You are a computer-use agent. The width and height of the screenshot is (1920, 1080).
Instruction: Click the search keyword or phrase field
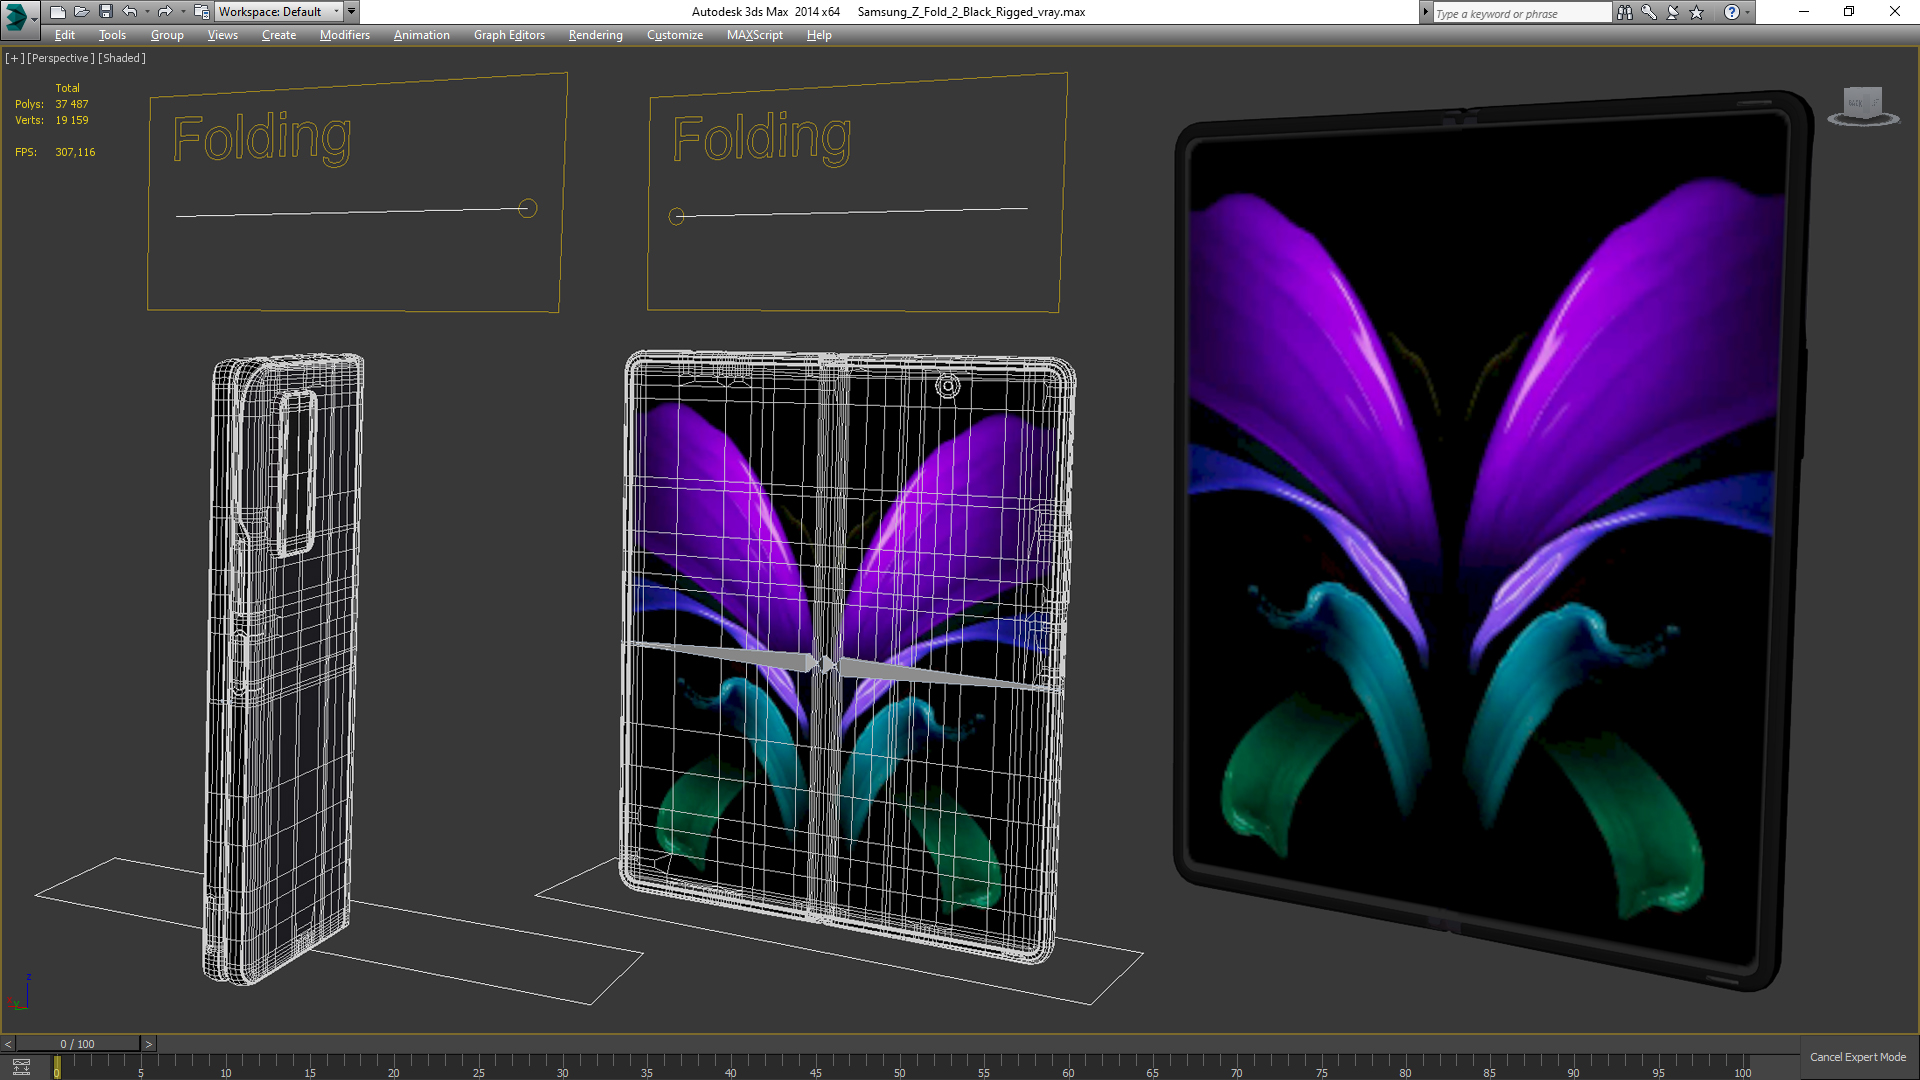(x=1520, y=13)
